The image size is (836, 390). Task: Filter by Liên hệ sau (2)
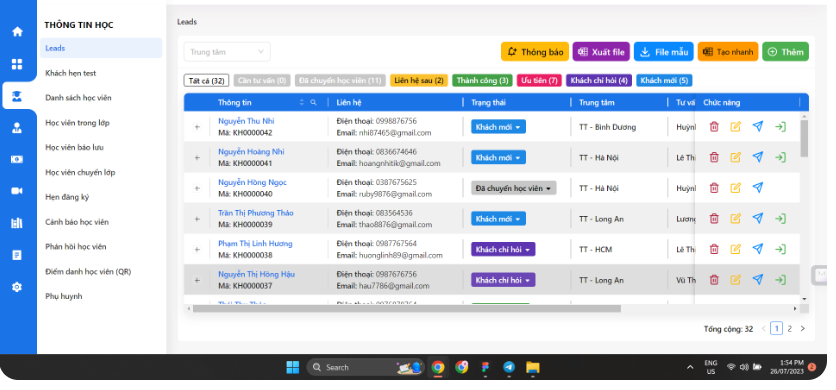[x=419, y=81]
